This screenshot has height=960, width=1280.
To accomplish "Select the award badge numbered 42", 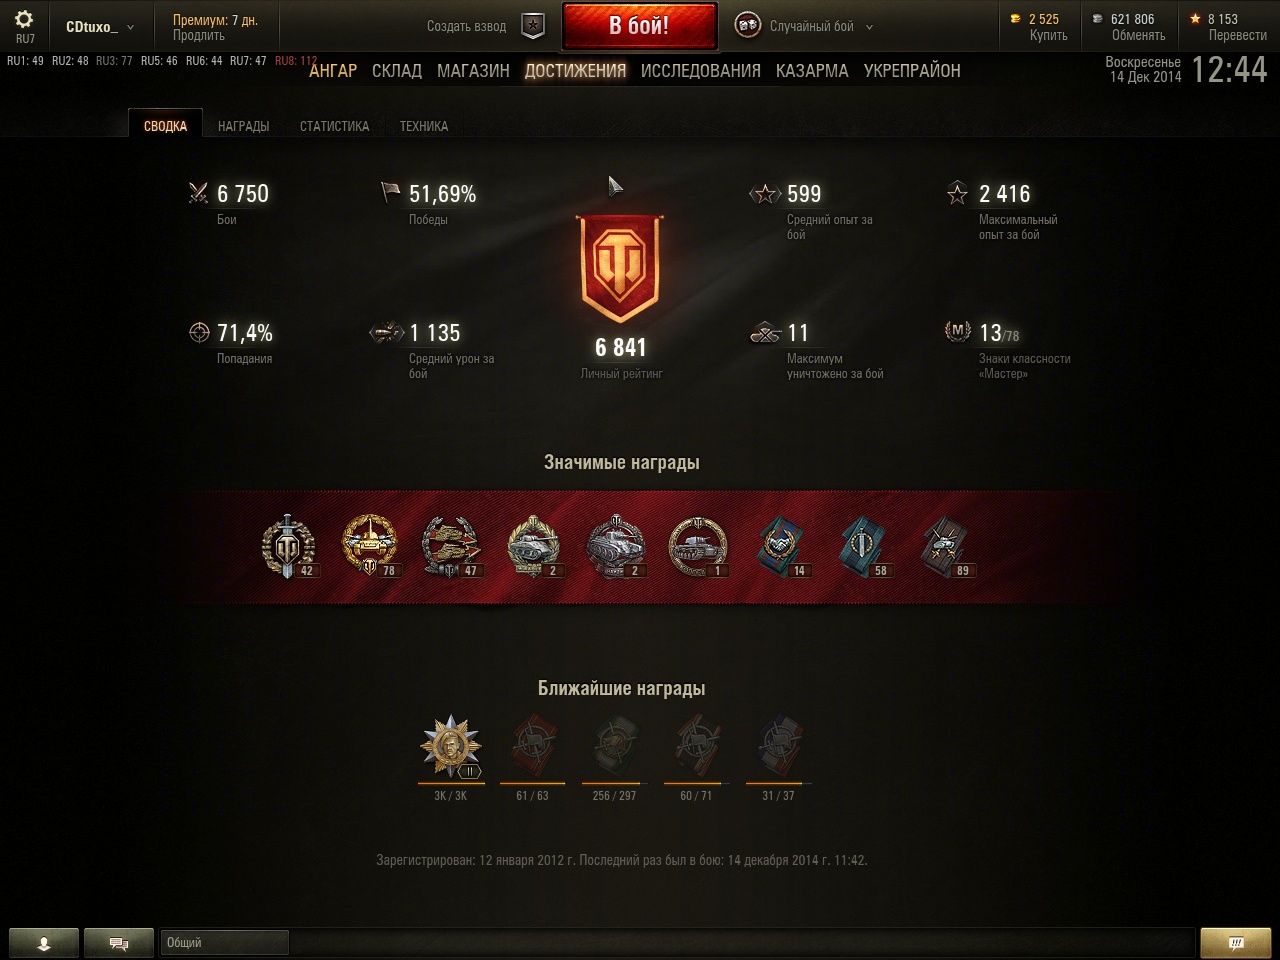I will [x=288, y=547].
